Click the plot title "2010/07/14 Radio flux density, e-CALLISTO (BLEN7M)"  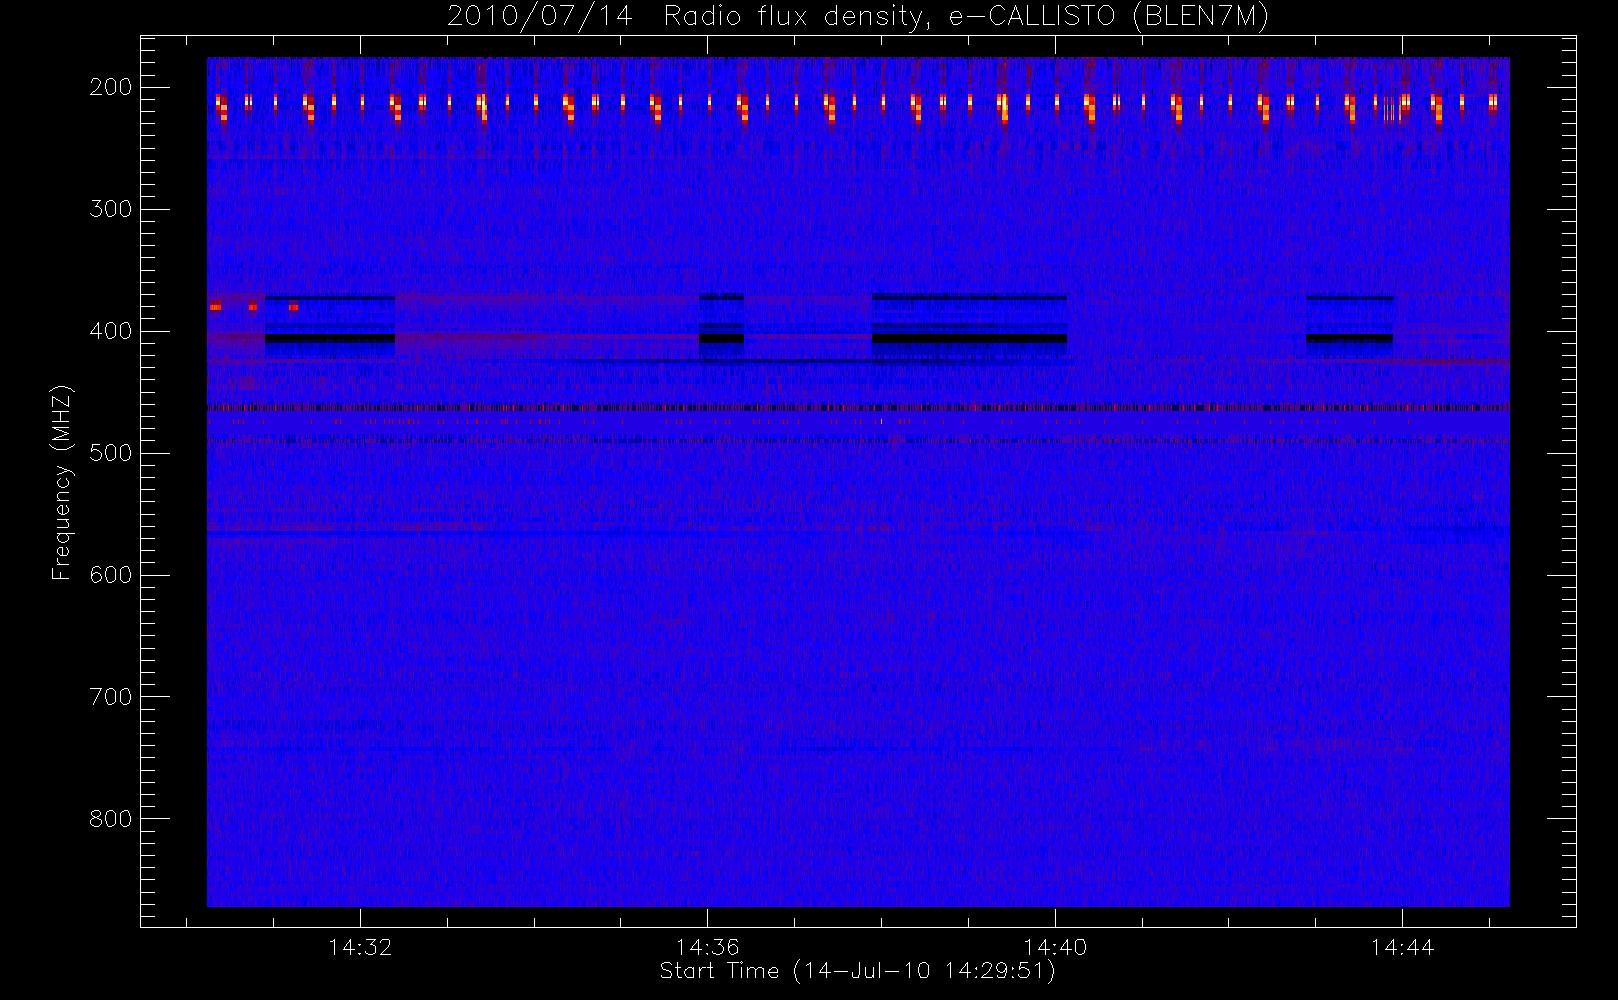[858, 17]
